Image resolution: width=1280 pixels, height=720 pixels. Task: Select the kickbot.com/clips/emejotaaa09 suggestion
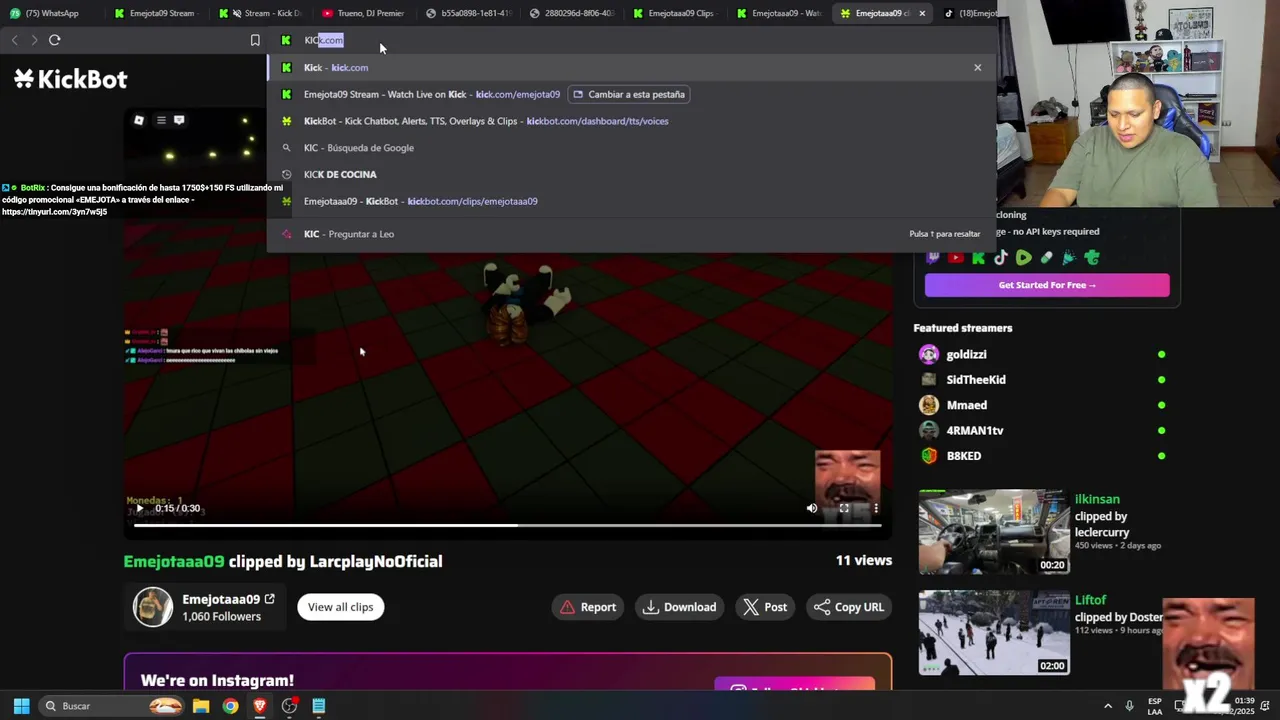(x=631, y=201)
